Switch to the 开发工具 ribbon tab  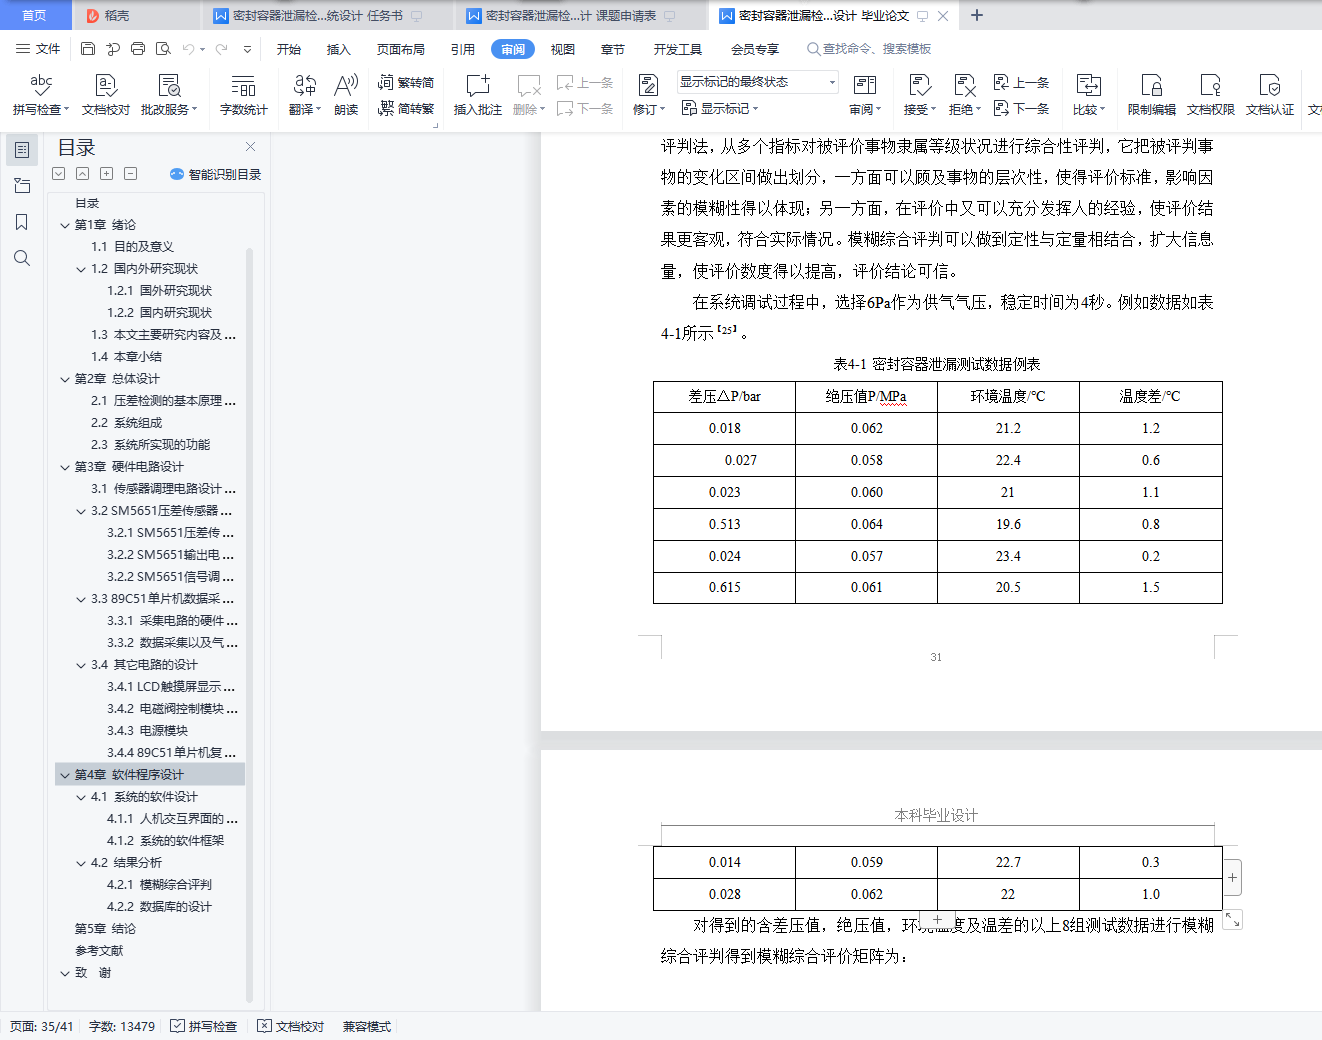678,49
